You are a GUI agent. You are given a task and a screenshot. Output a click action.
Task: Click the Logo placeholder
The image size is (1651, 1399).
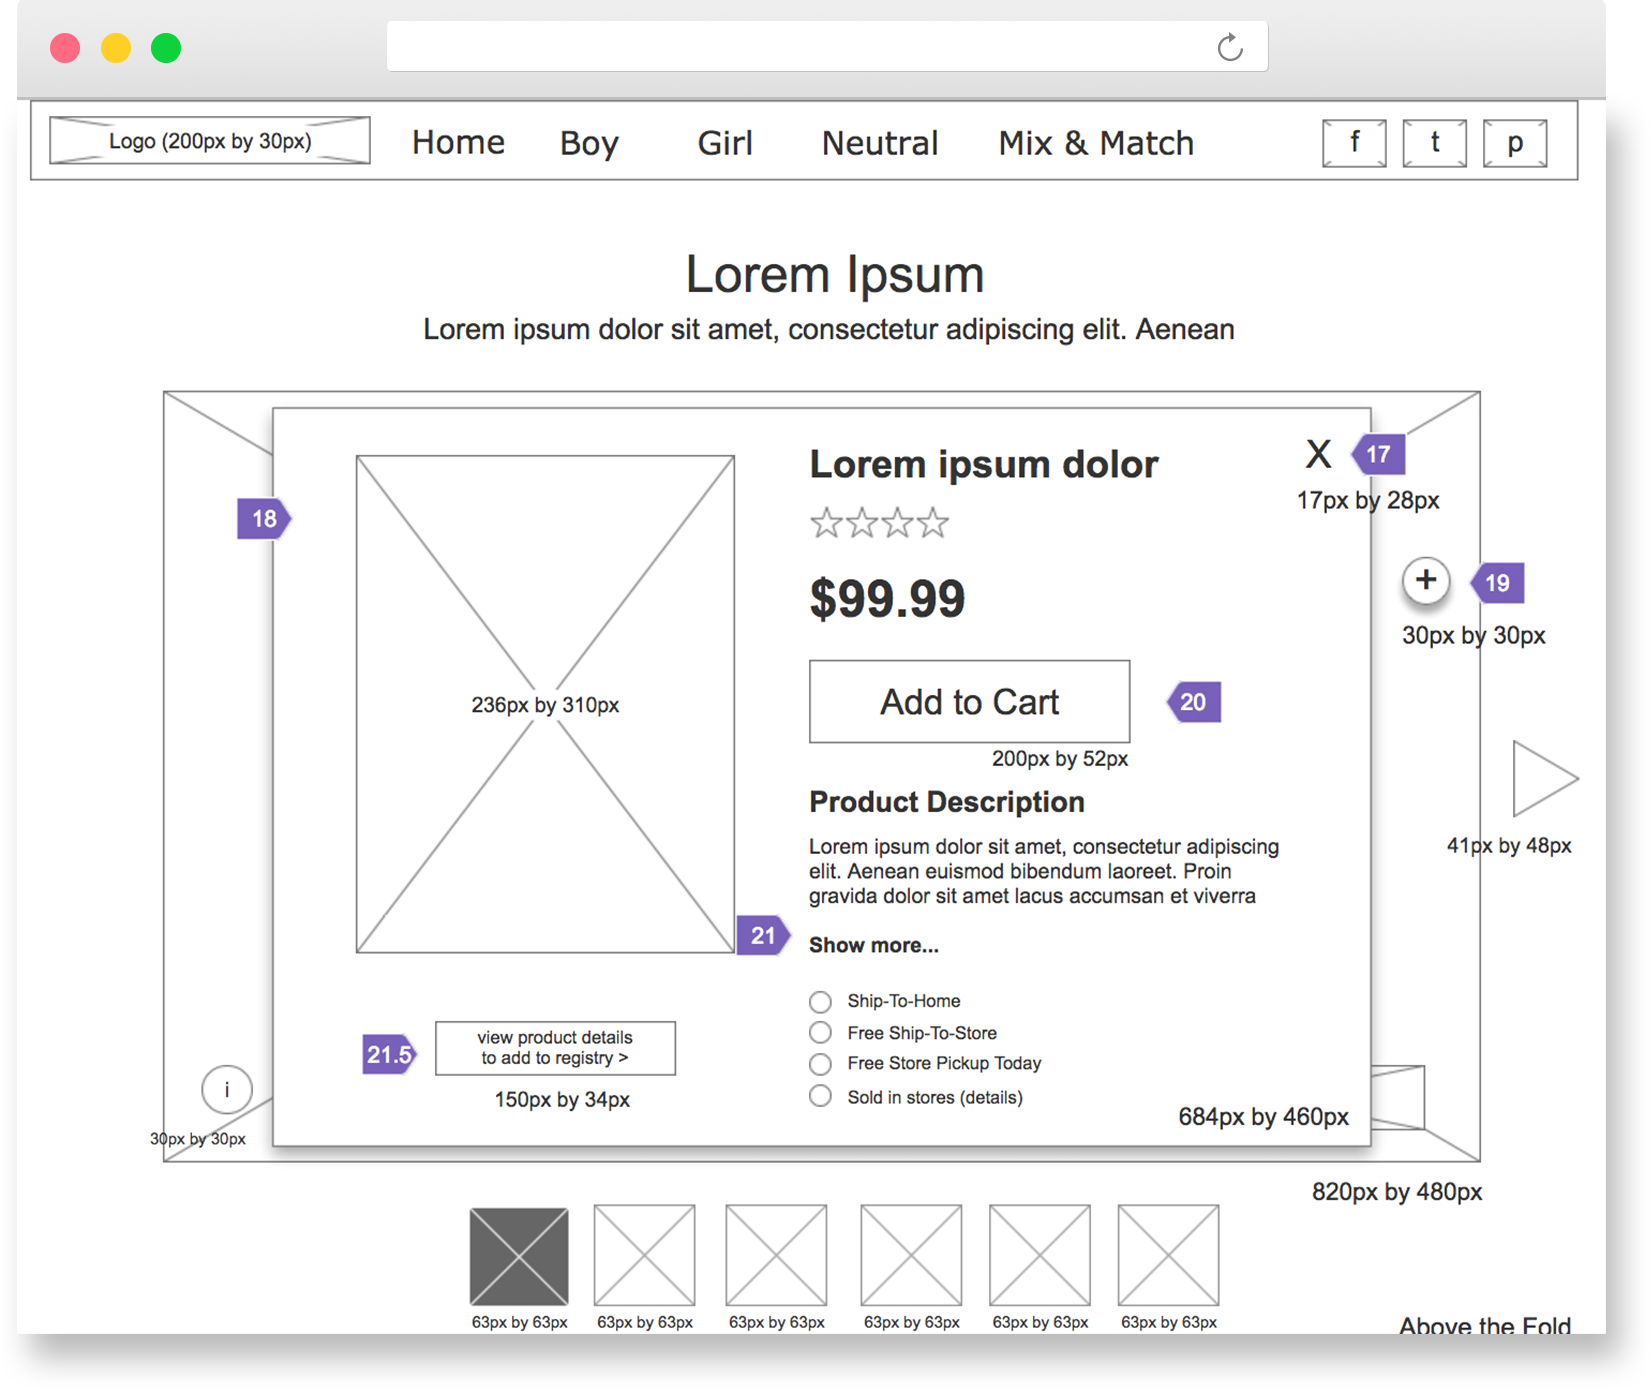pyautogui.click(x=210, y=141)
